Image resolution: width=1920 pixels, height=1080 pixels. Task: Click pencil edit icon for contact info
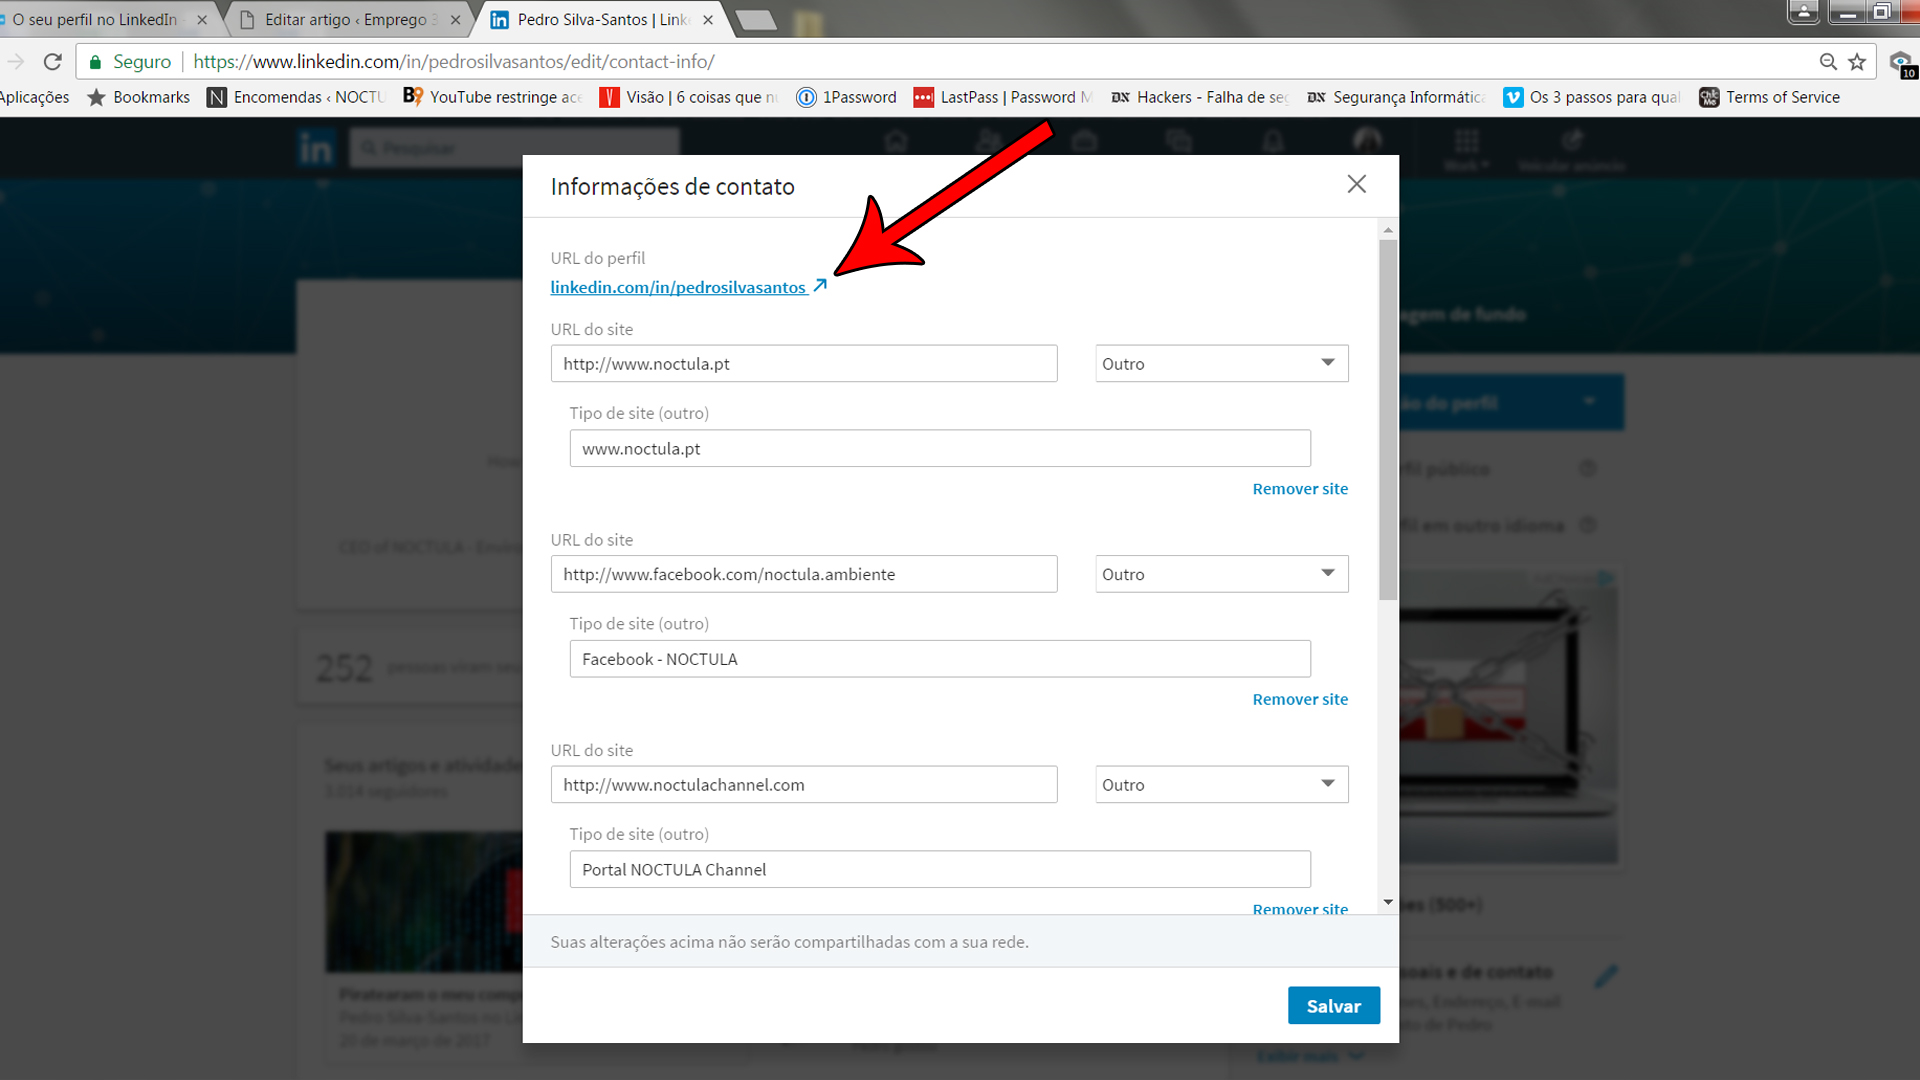click(x=1606, y=976)
